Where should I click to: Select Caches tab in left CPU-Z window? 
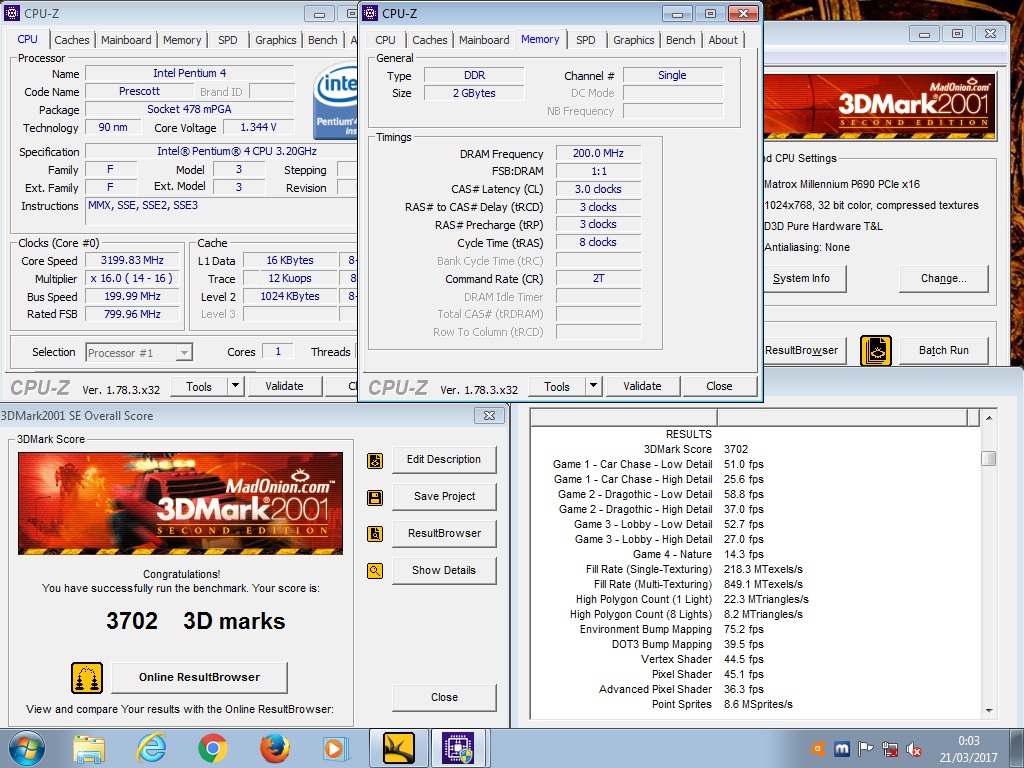point(72,40)
